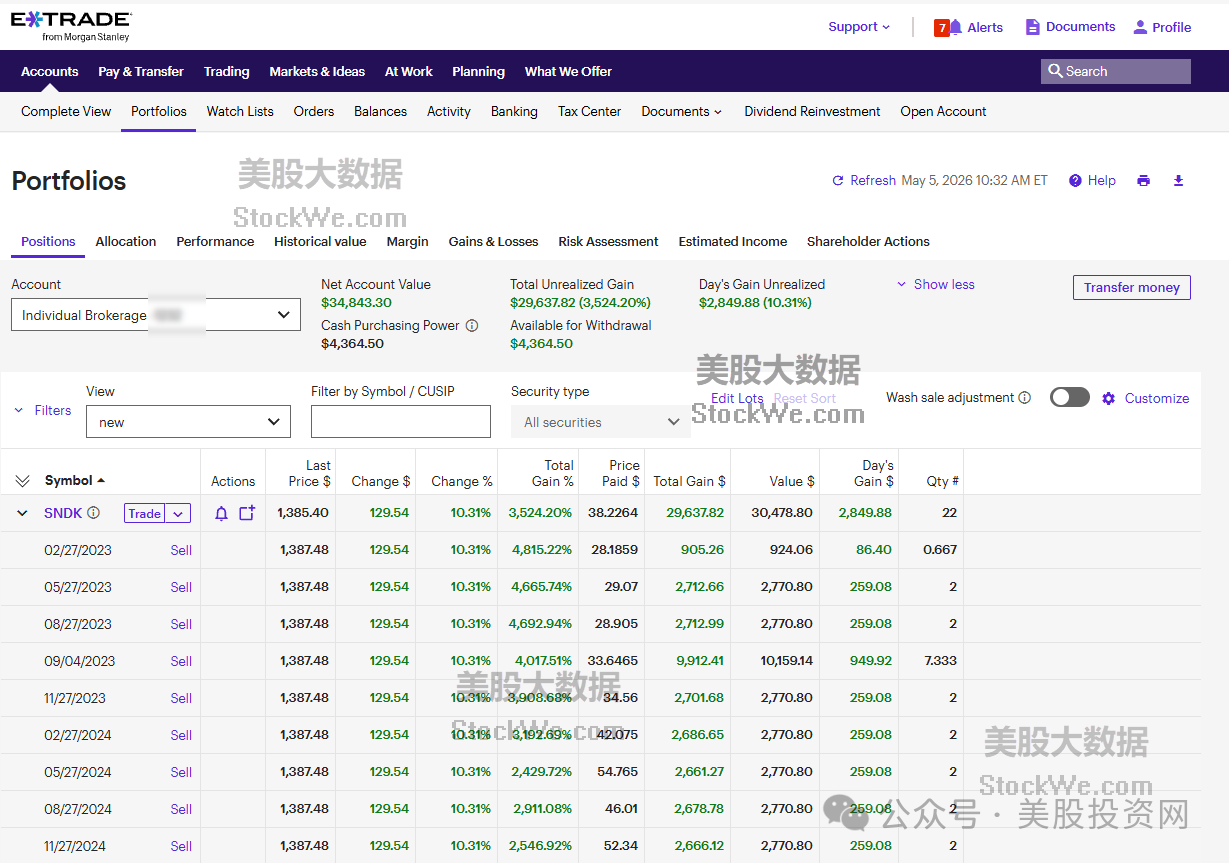Click the Transfer money button
1229x863 pixels.
pos(1132,287)
